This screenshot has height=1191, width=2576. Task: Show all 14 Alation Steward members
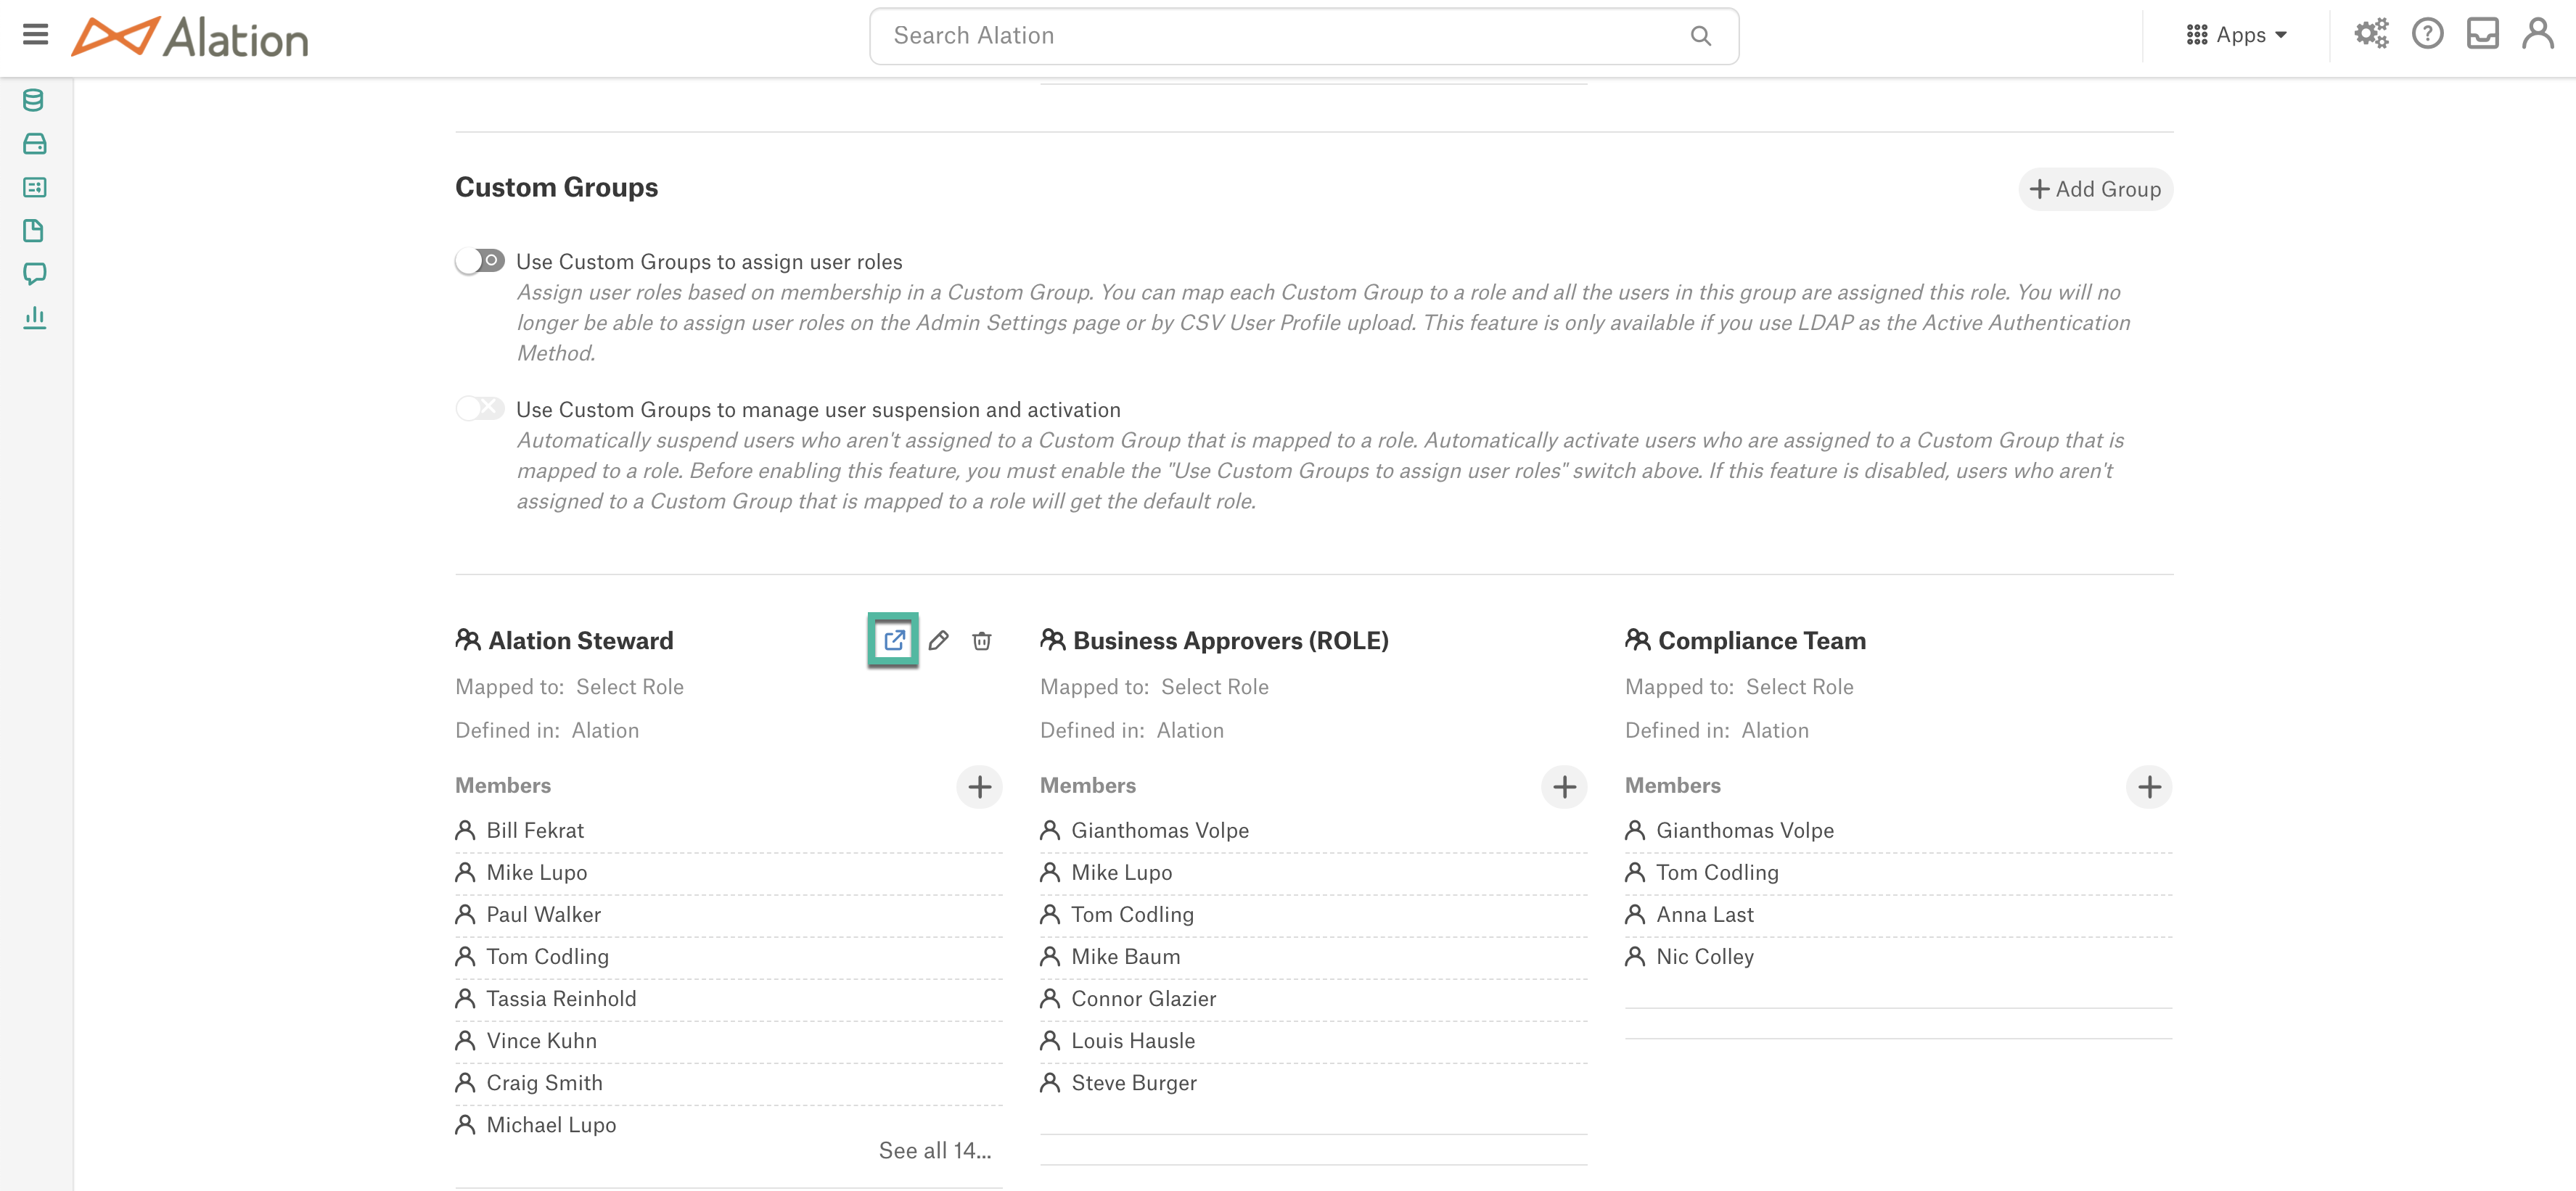pyautogui.click(x=935, y=1151)
